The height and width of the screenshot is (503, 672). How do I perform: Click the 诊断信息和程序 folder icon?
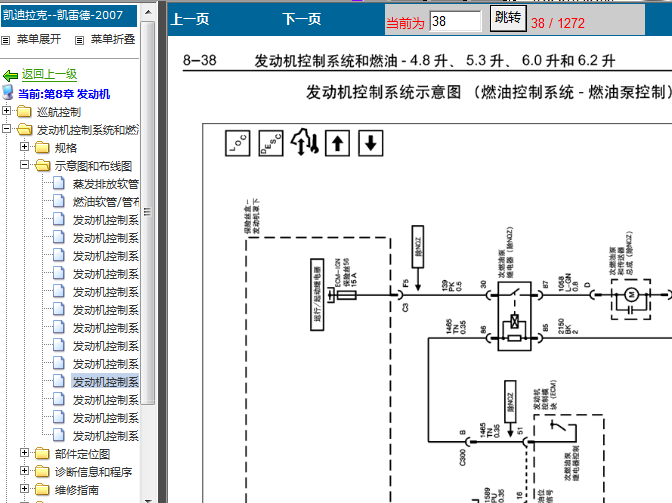coord(42,472)
